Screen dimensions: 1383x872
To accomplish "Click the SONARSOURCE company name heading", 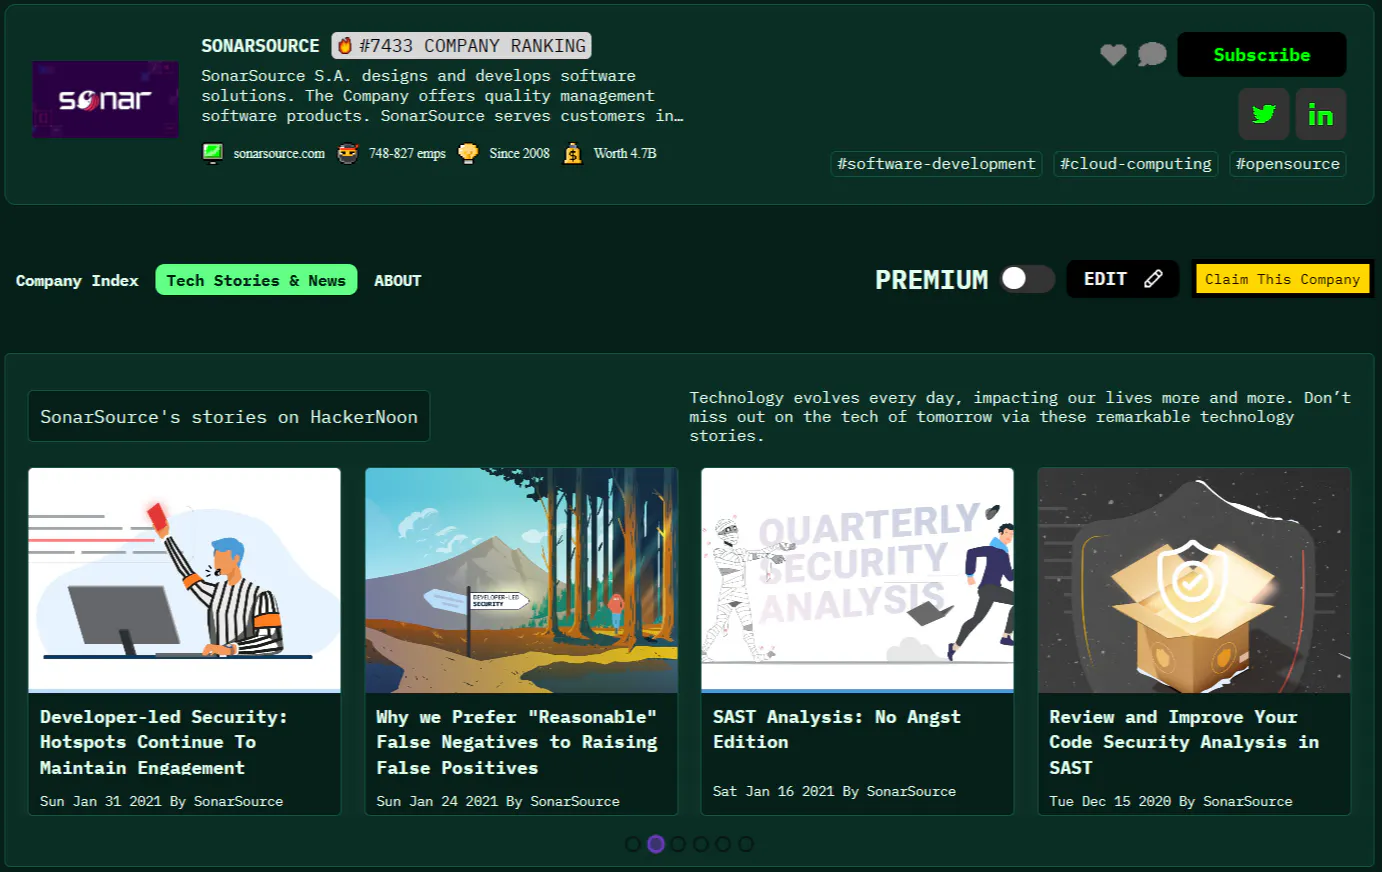I will (260, 46).
